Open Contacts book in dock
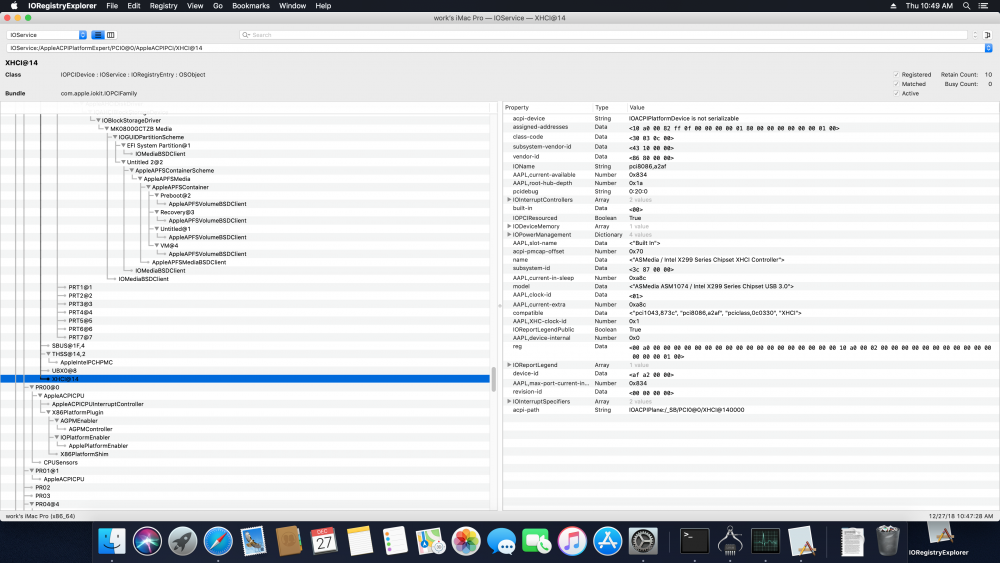Viewport: 1000px width, 563px height. point(289,542)
